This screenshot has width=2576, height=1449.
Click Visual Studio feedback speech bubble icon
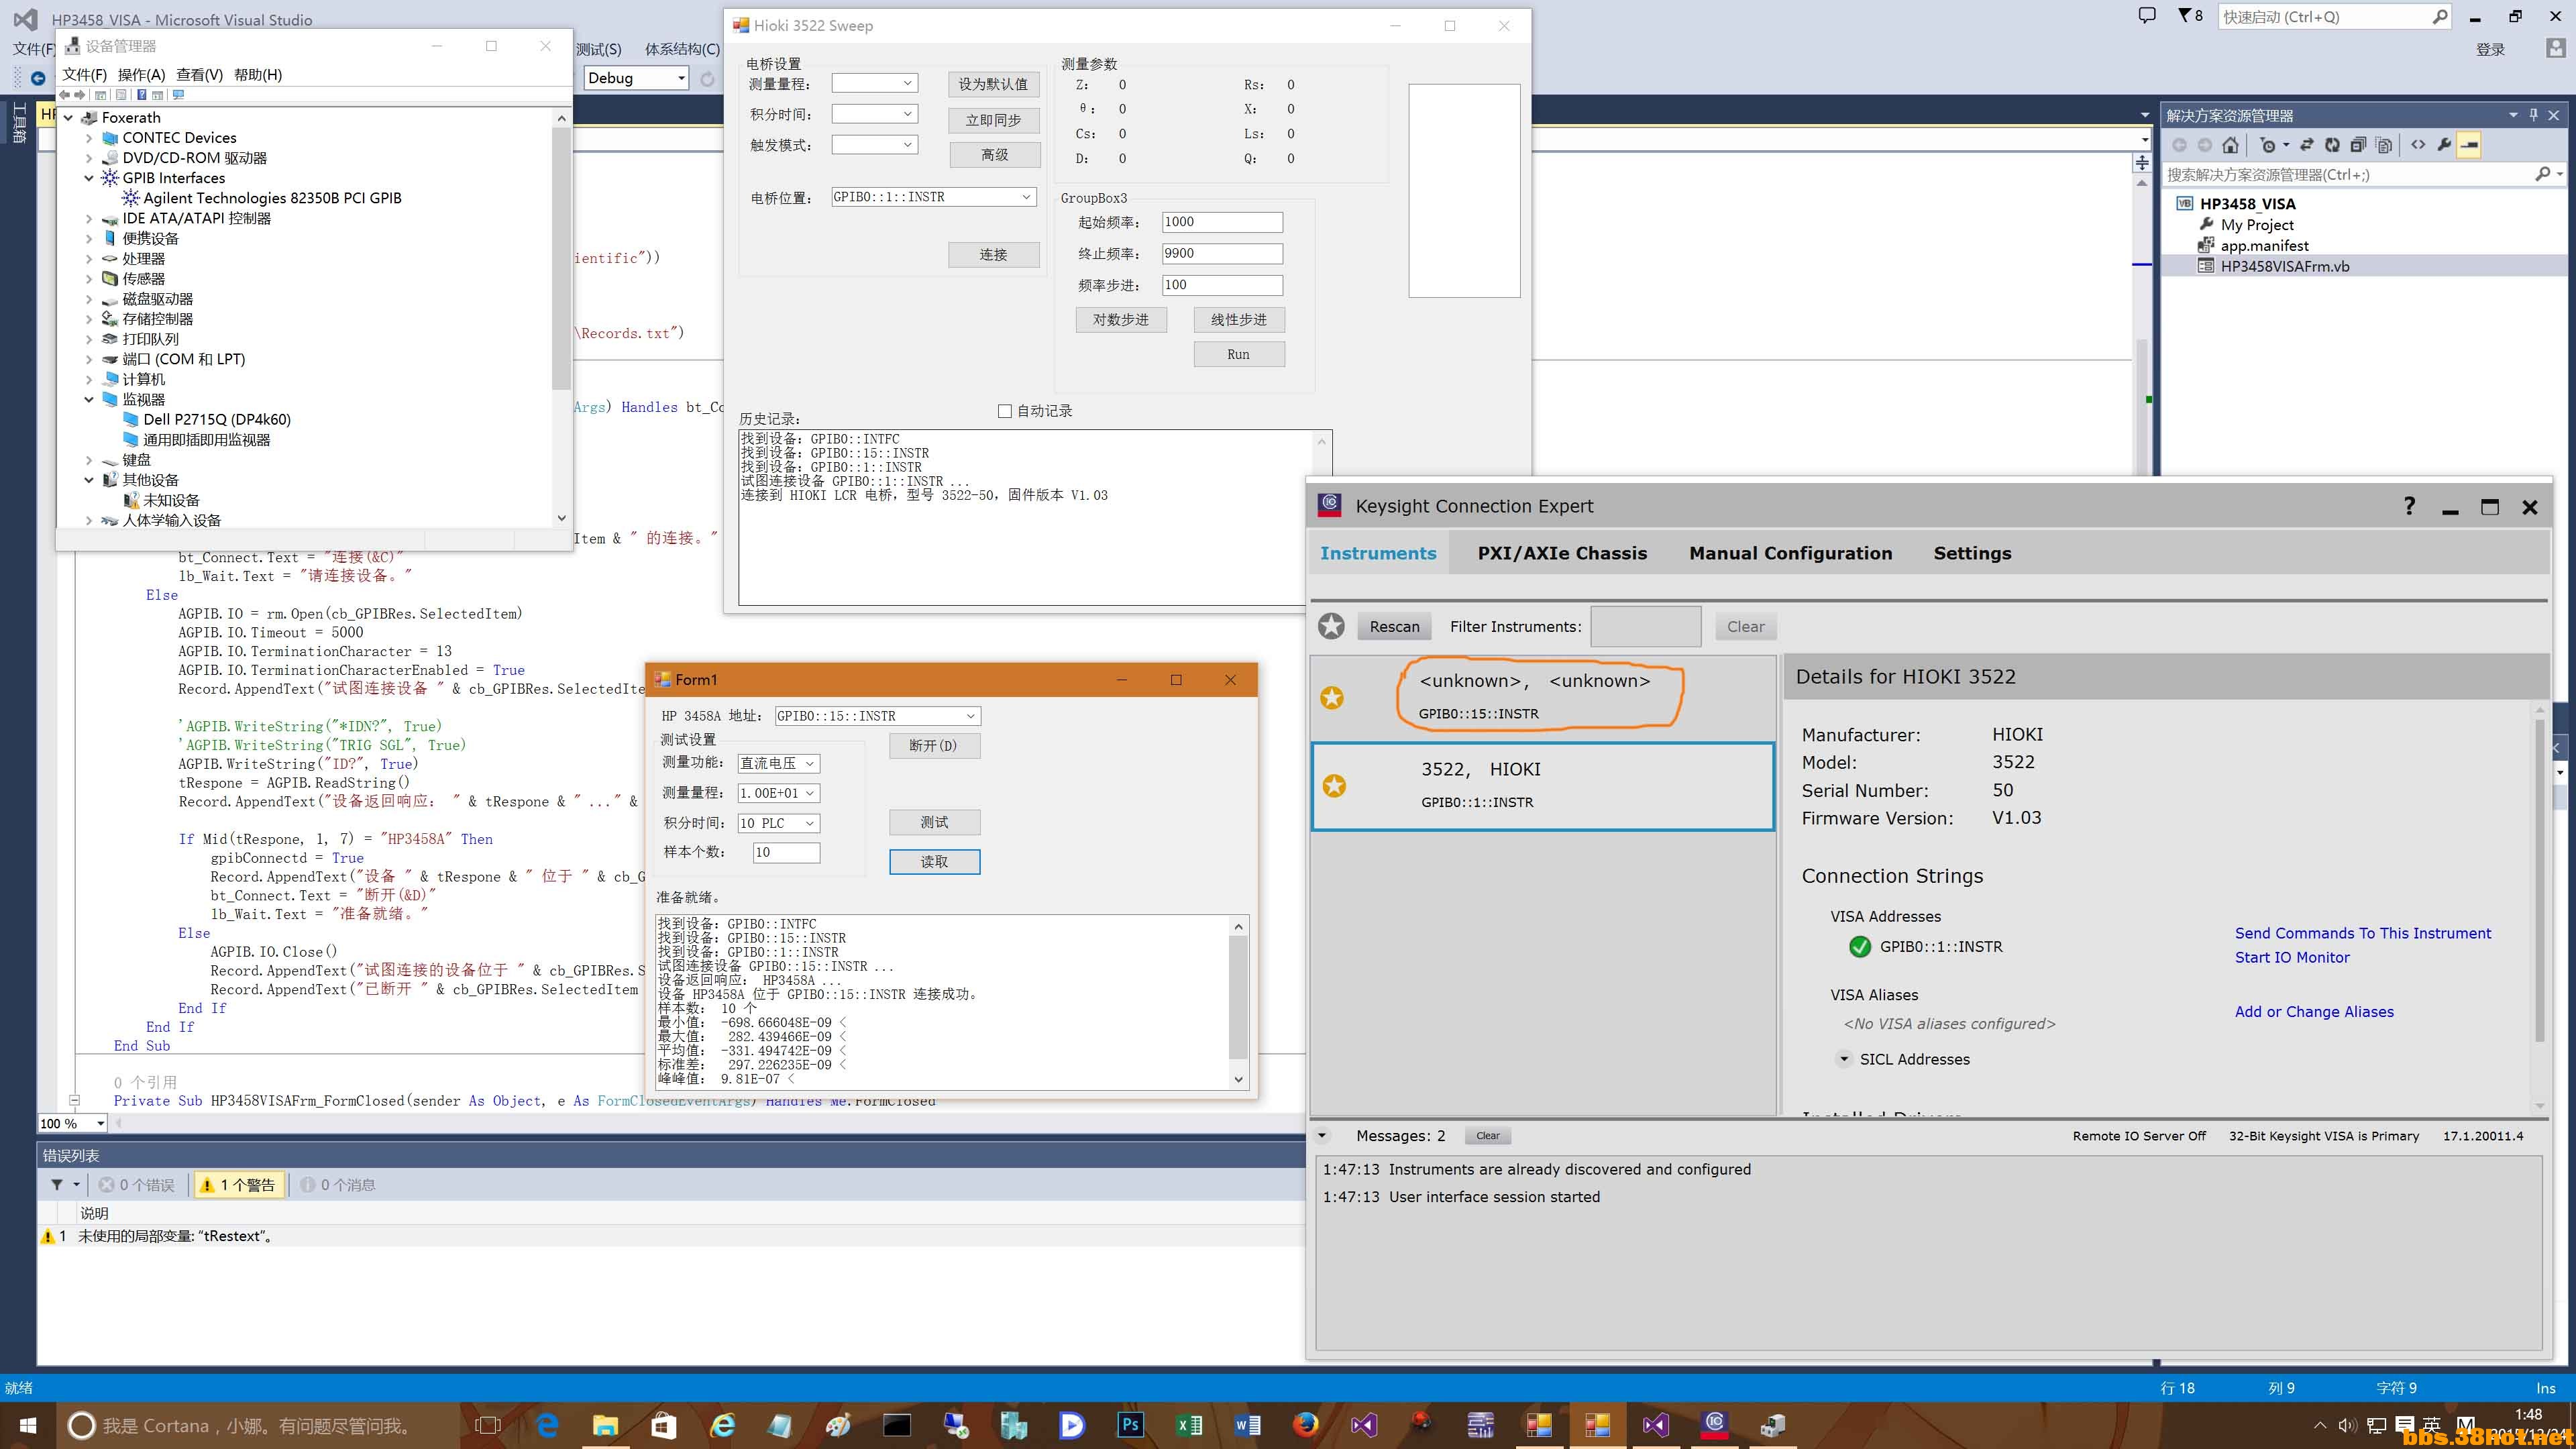[2147, 16]
